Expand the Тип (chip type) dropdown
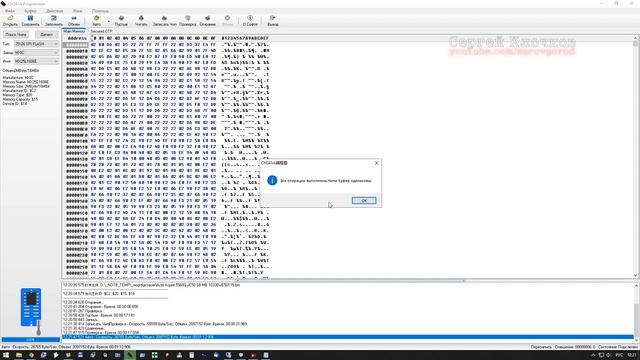The height and width of the screenshot is (360, 640). (56, 44)
